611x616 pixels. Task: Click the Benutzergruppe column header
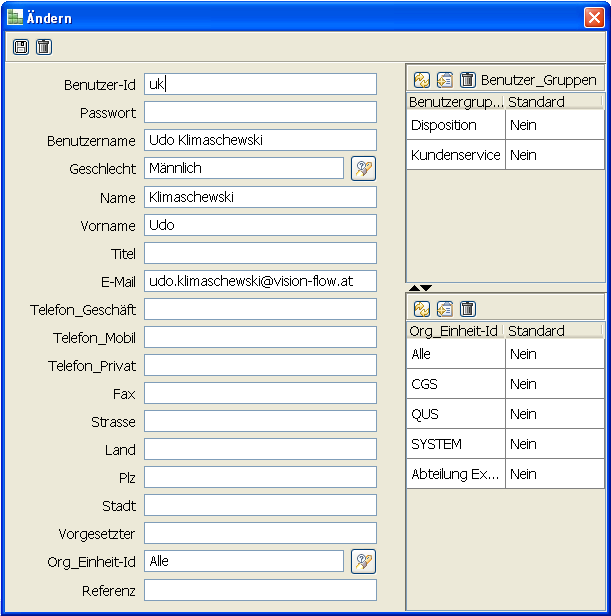click(455, 102)
